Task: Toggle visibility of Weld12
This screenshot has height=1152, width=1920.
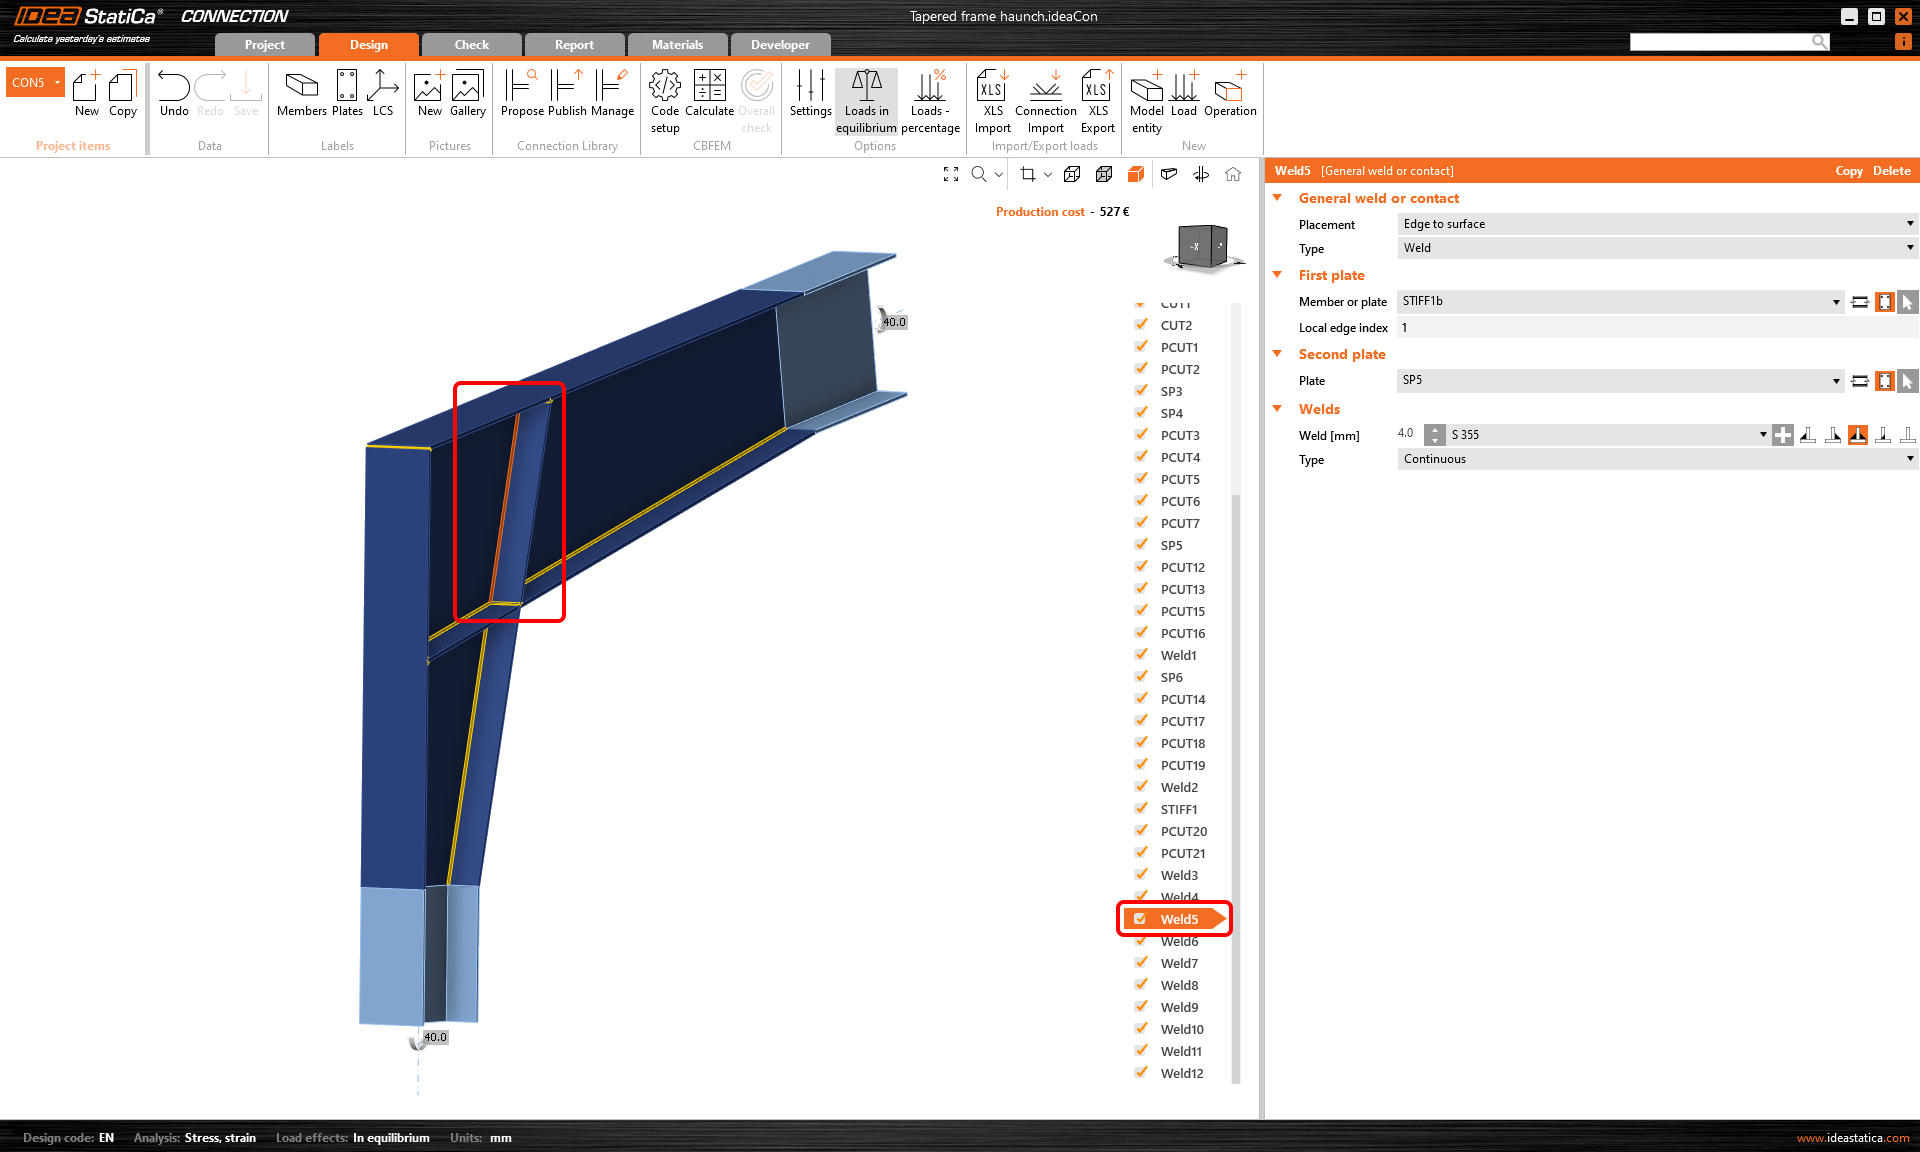Action: tap(1141, 1072)
